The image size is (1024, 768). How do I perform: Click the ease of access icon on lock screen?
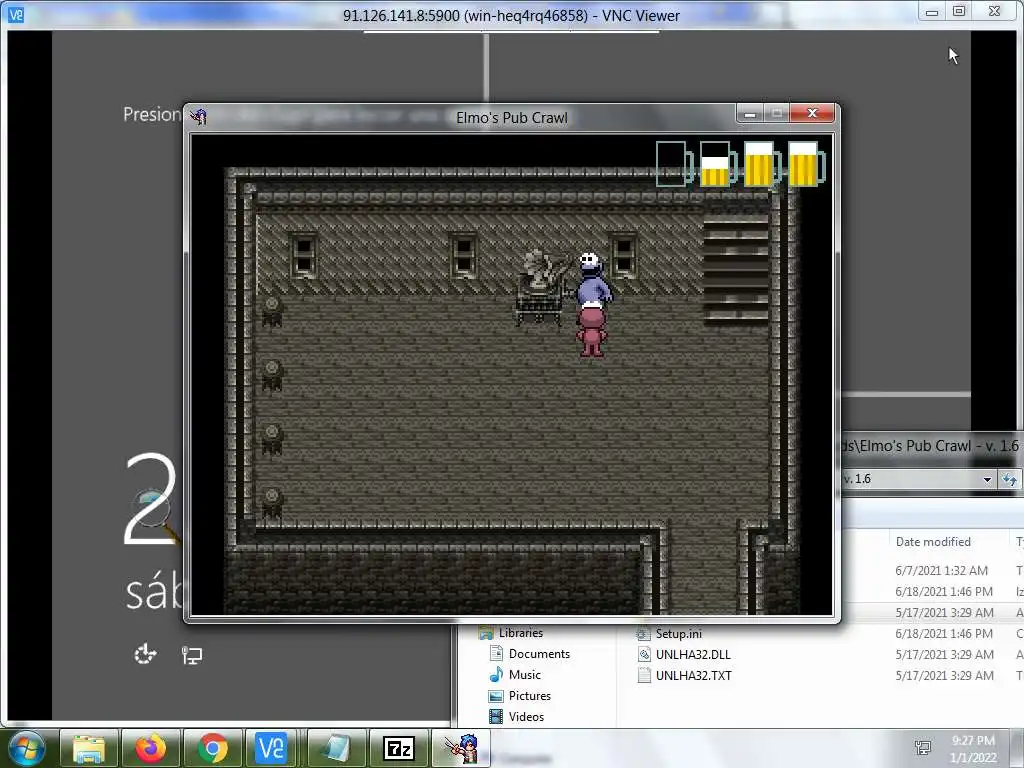point(145,654)
